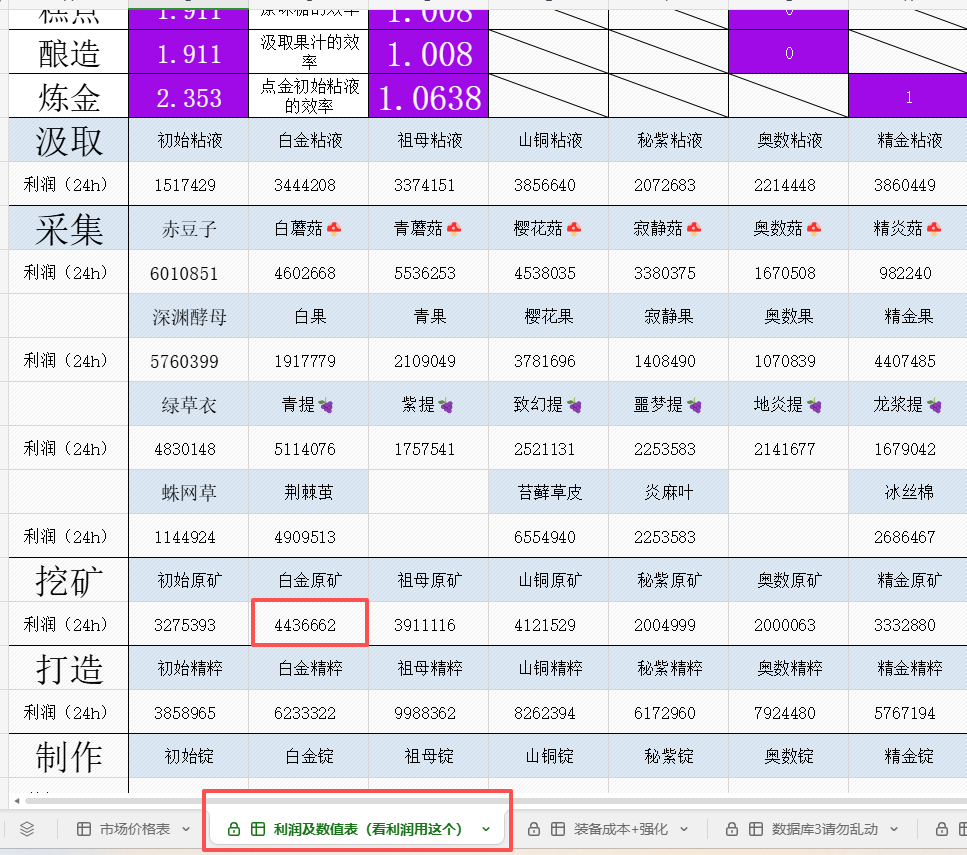Switch to the 装备成本+强化 sheet tab
This screenshot has width=967, height=855.
[x=620, y=829]
